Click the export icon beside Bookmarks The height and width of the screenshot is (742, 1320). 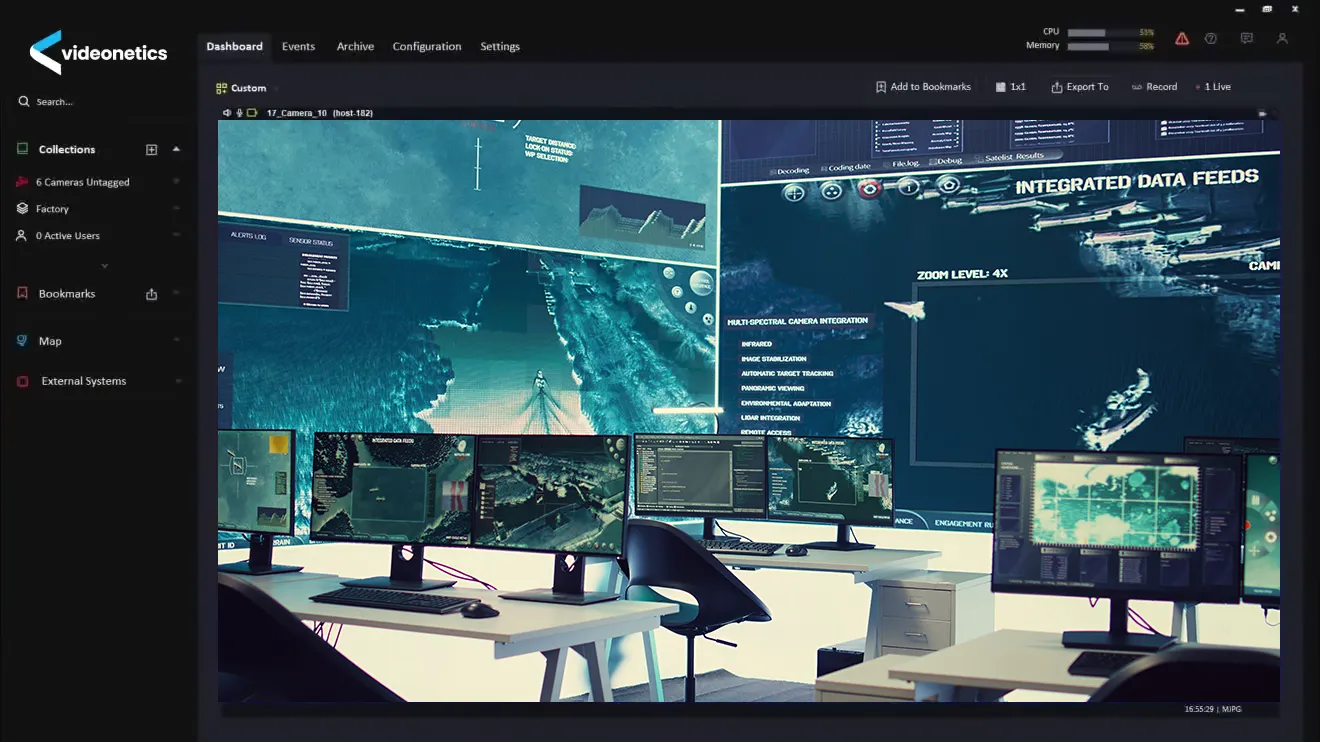click(x=152, y=294)
